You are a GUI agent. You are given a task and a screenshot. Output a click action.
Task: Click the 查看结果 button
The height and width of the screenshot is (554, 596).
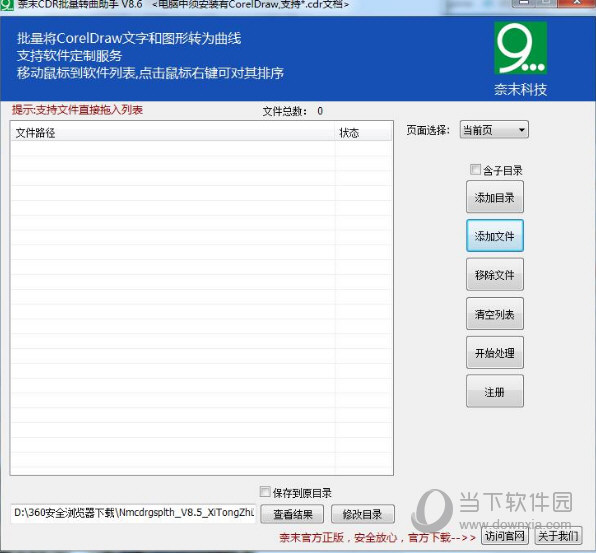pyautogui.click(x=292, y=514)
